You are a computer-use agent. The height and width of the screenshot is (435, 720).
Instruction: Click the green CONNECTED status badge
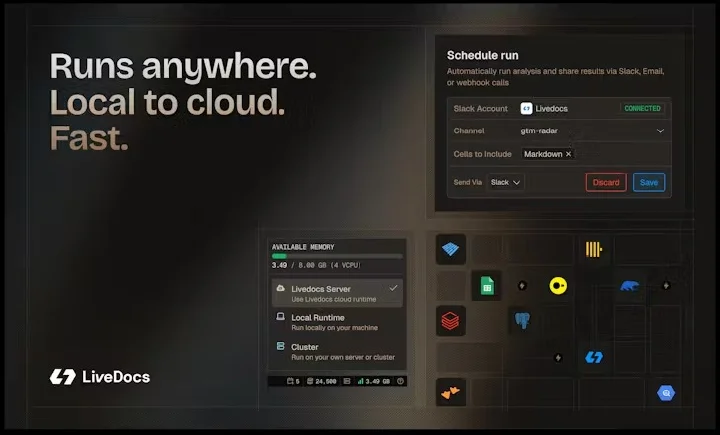tap(642, 108)
